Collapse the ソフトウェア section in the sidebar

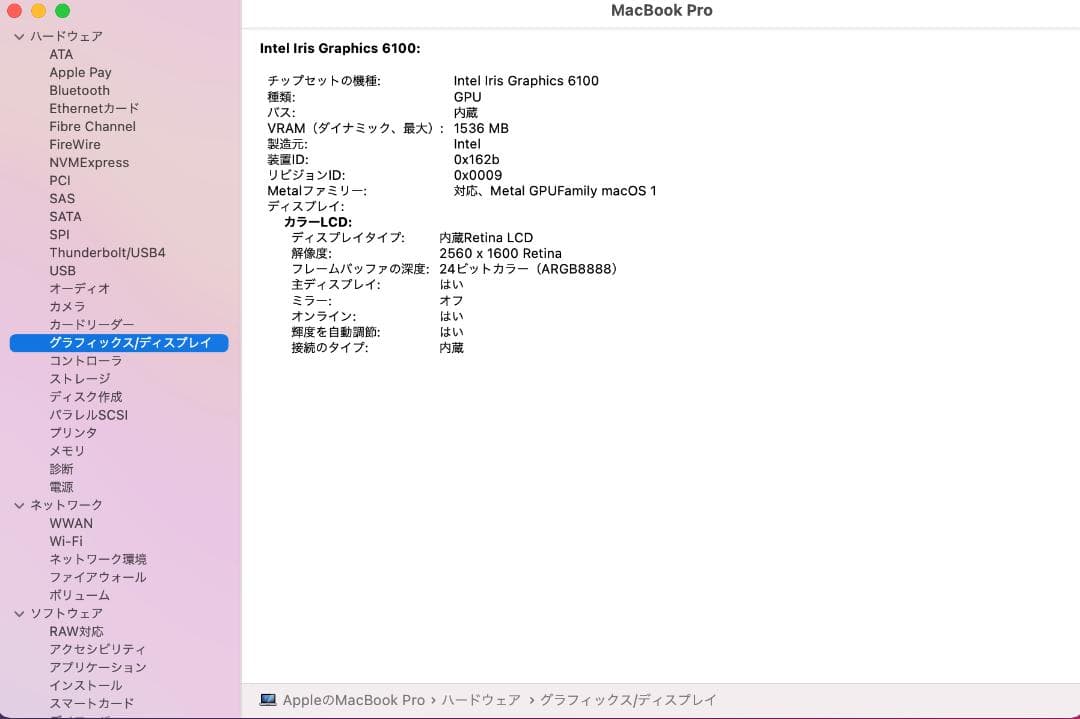(18, 613)
